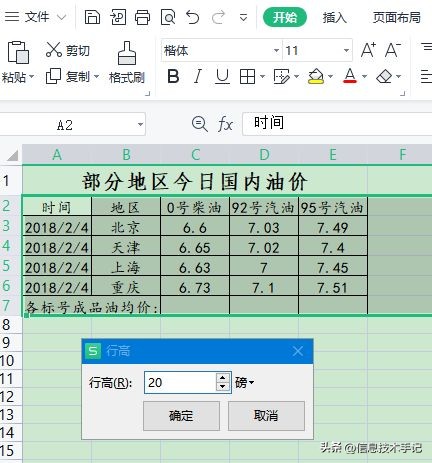
Task: Click the formula bar showing 时间
Action: 337,124
